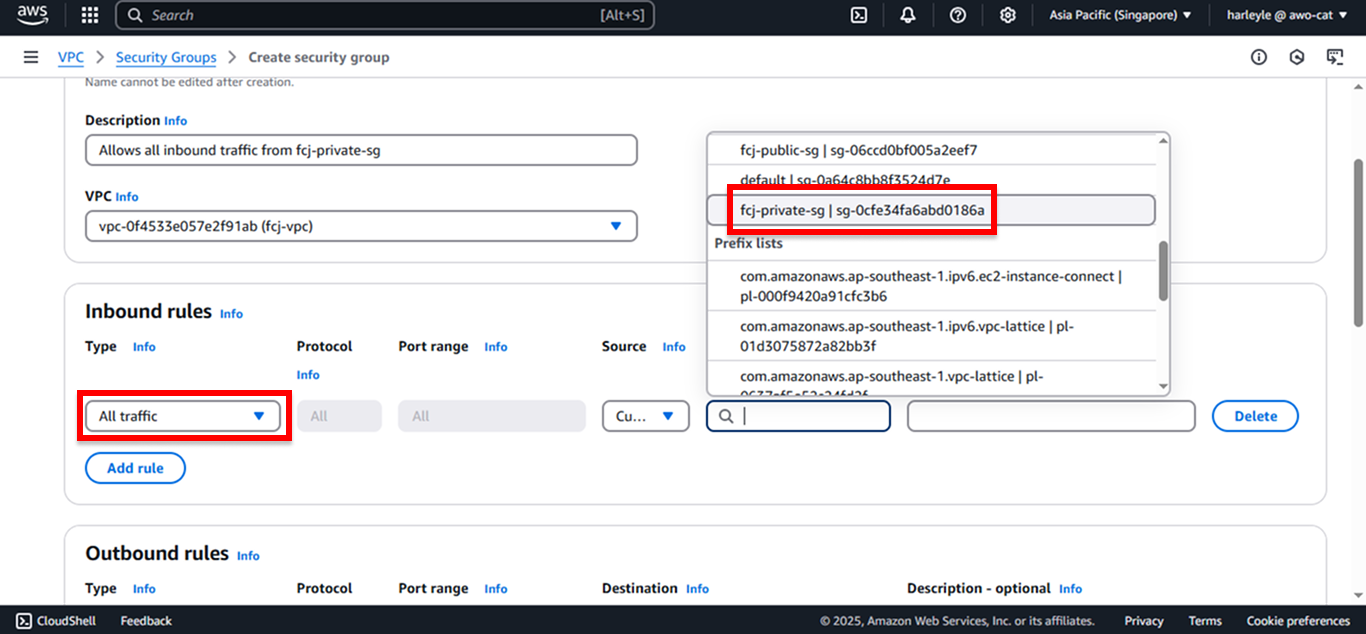Screen dimensions: 1366x634
Task: Open Info link beside Outbound Port range
Action: [x=496, y=589]
